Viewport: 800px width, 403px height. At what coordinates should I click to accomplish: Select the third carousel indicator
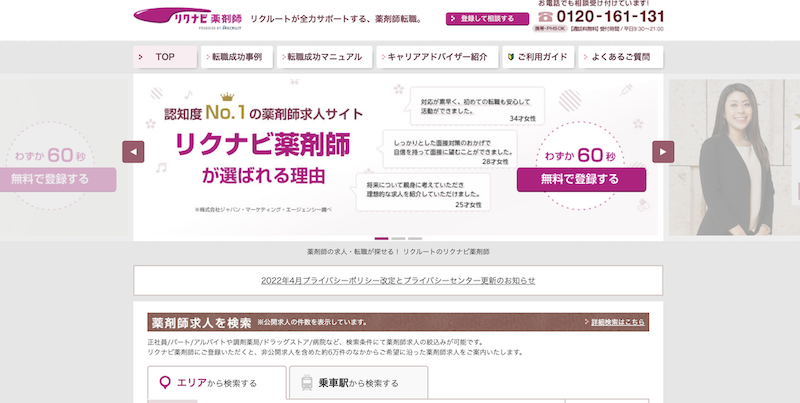[x=415, y=238]
